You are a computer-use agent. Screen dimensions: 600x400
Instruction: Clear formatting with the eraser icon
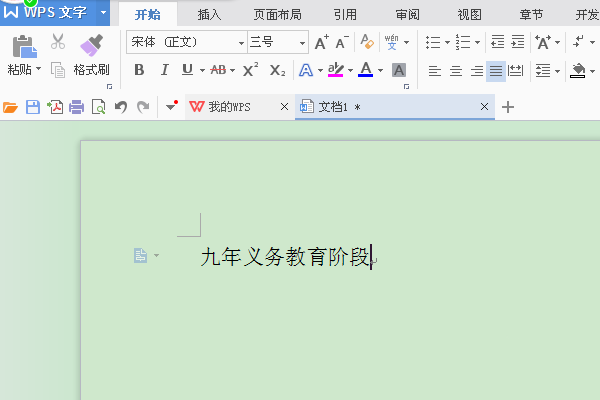[x=367, y=41]
